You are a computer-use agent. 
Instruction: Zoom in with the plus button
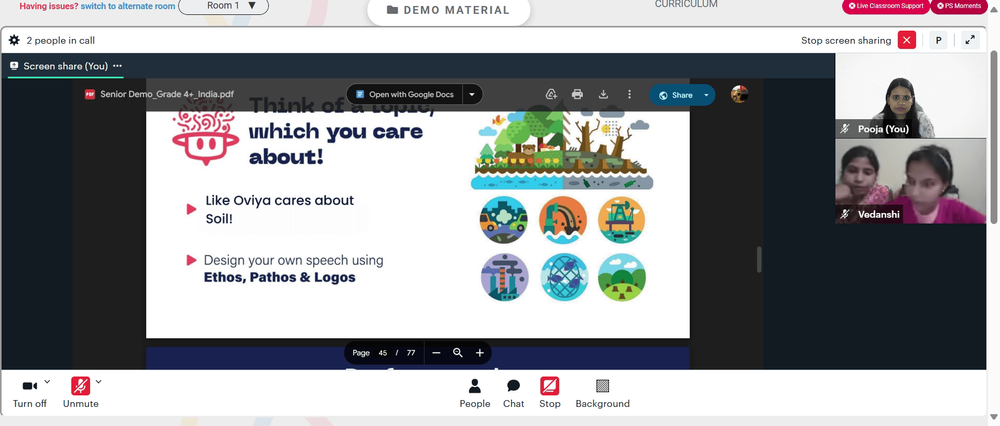[x=480, y=353]
